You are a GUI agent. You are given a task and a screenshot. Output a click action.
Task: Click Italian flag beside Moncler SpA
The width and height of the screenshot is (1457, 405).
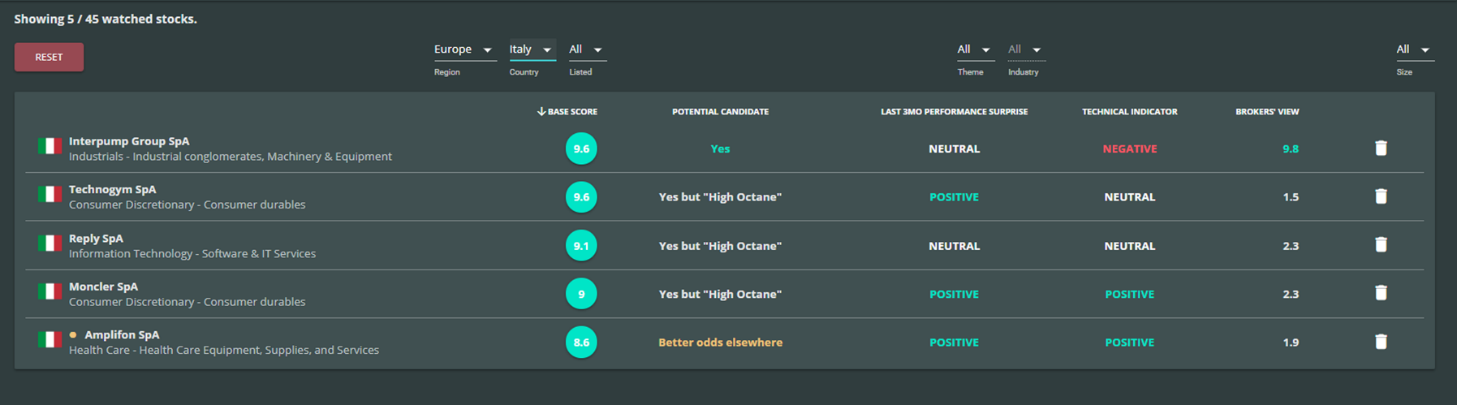49,291
